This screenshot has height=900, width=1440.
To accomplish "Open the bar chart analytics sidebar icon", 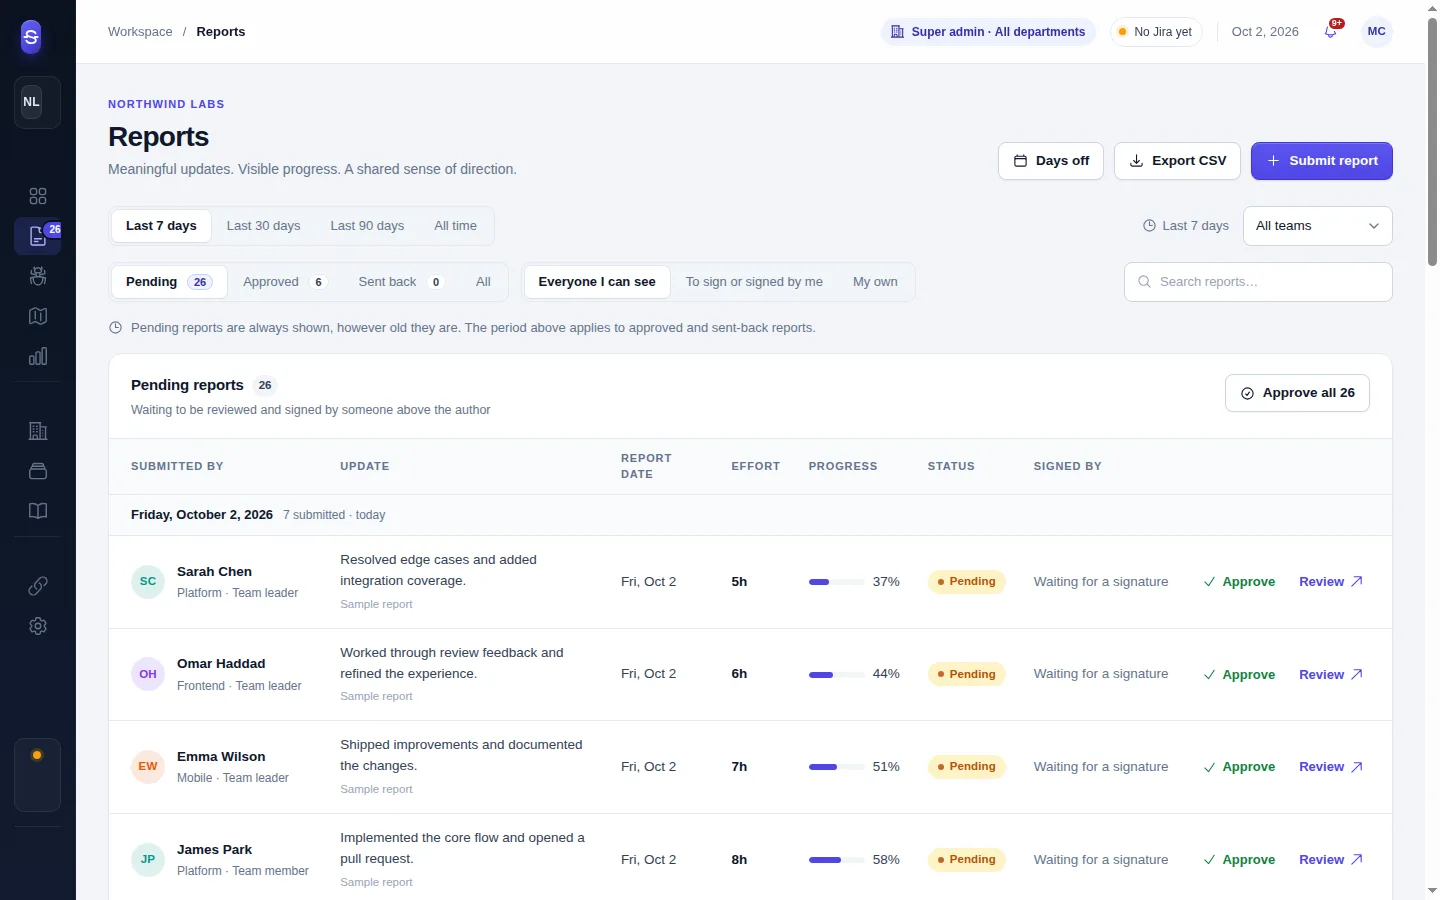I will point(38,356).
